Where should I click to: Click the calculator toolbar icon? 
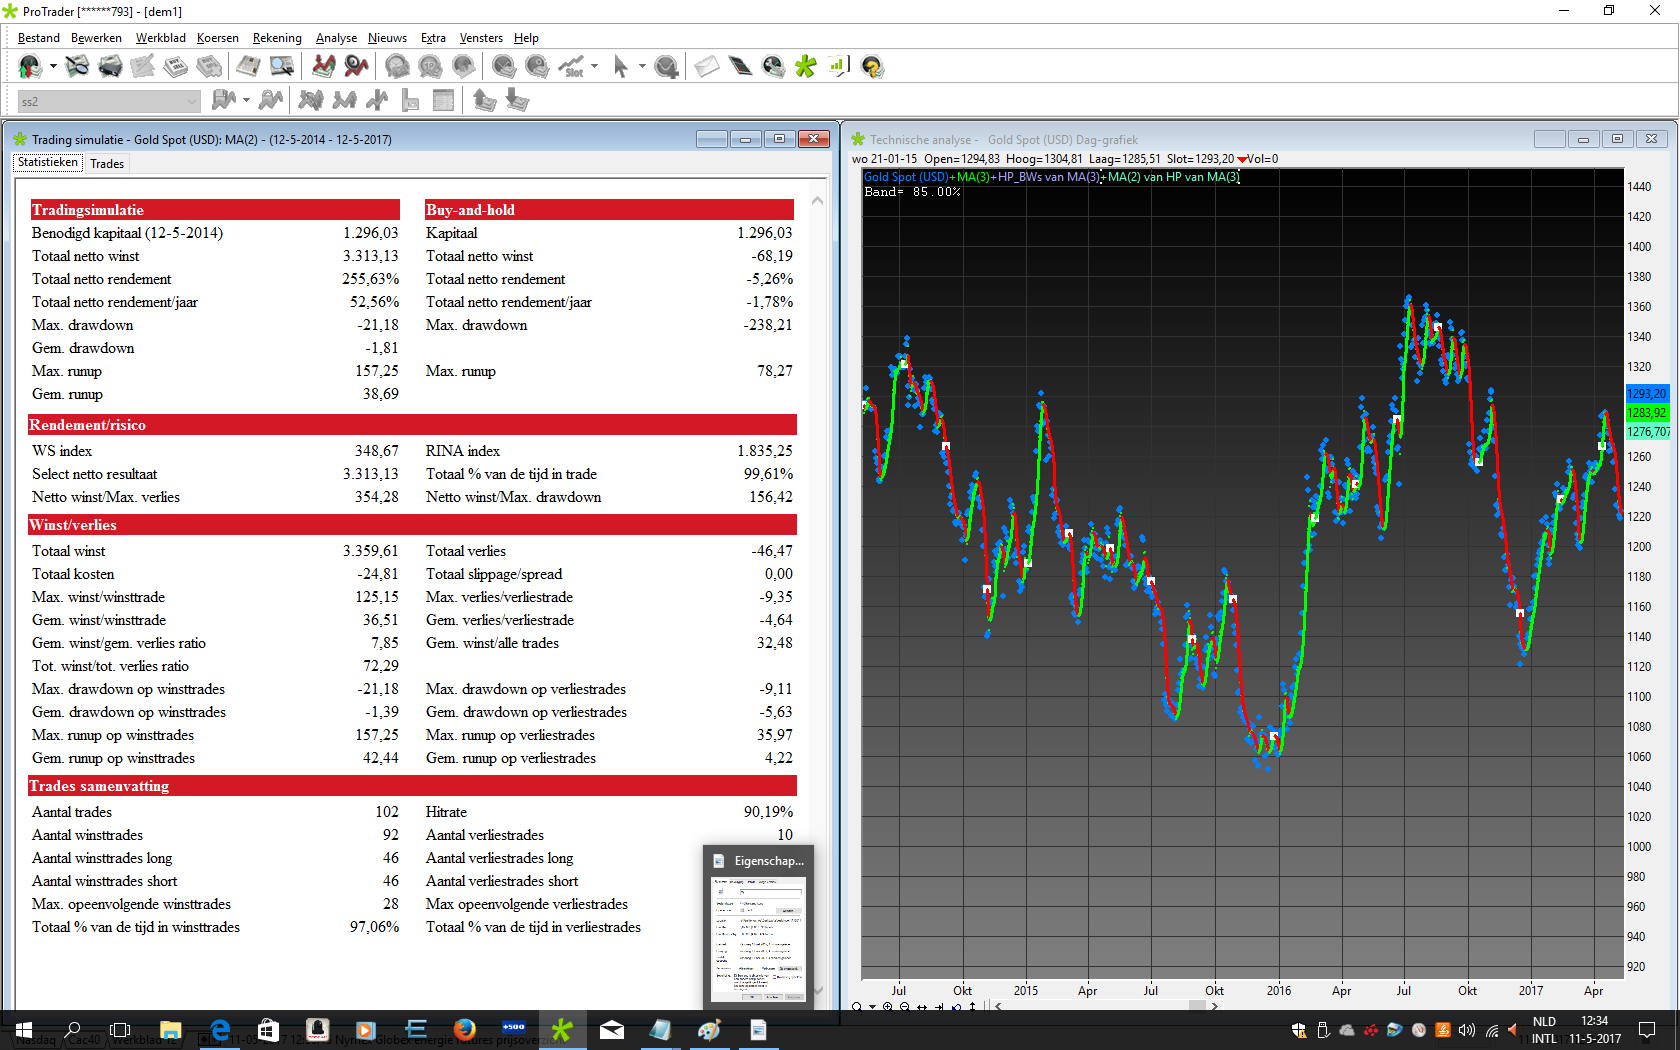pos(740,67)
